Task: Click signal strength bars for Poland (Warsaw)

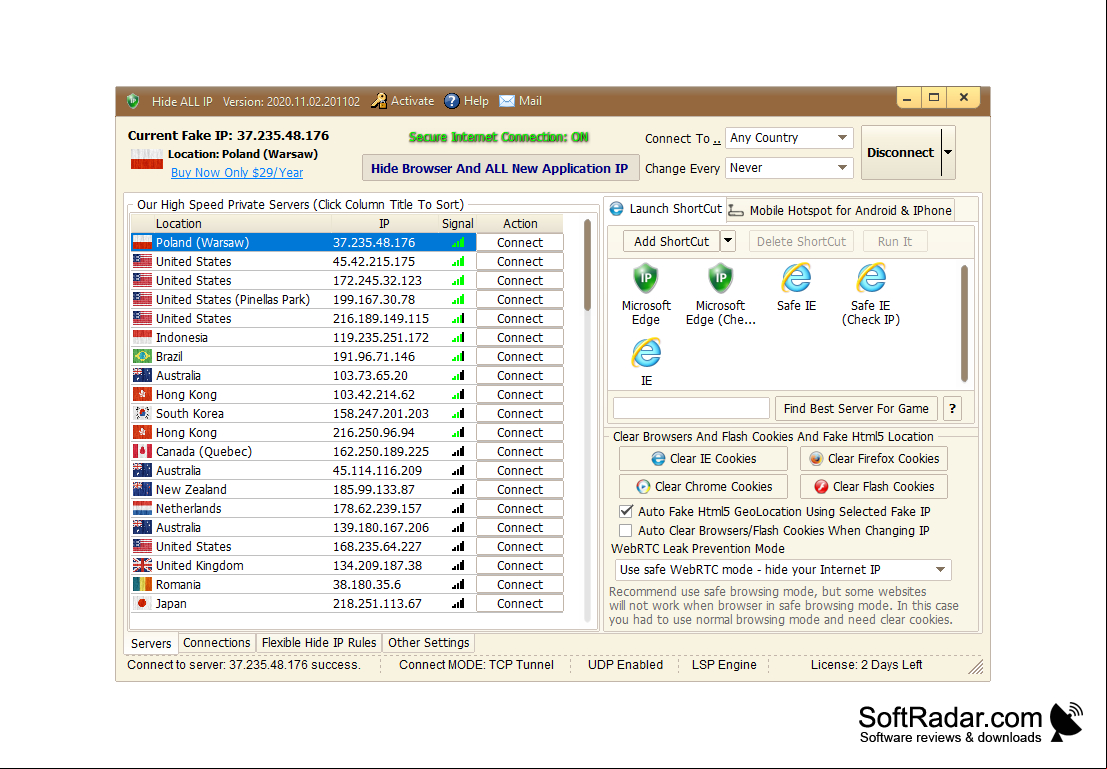Action: [458, 242]
